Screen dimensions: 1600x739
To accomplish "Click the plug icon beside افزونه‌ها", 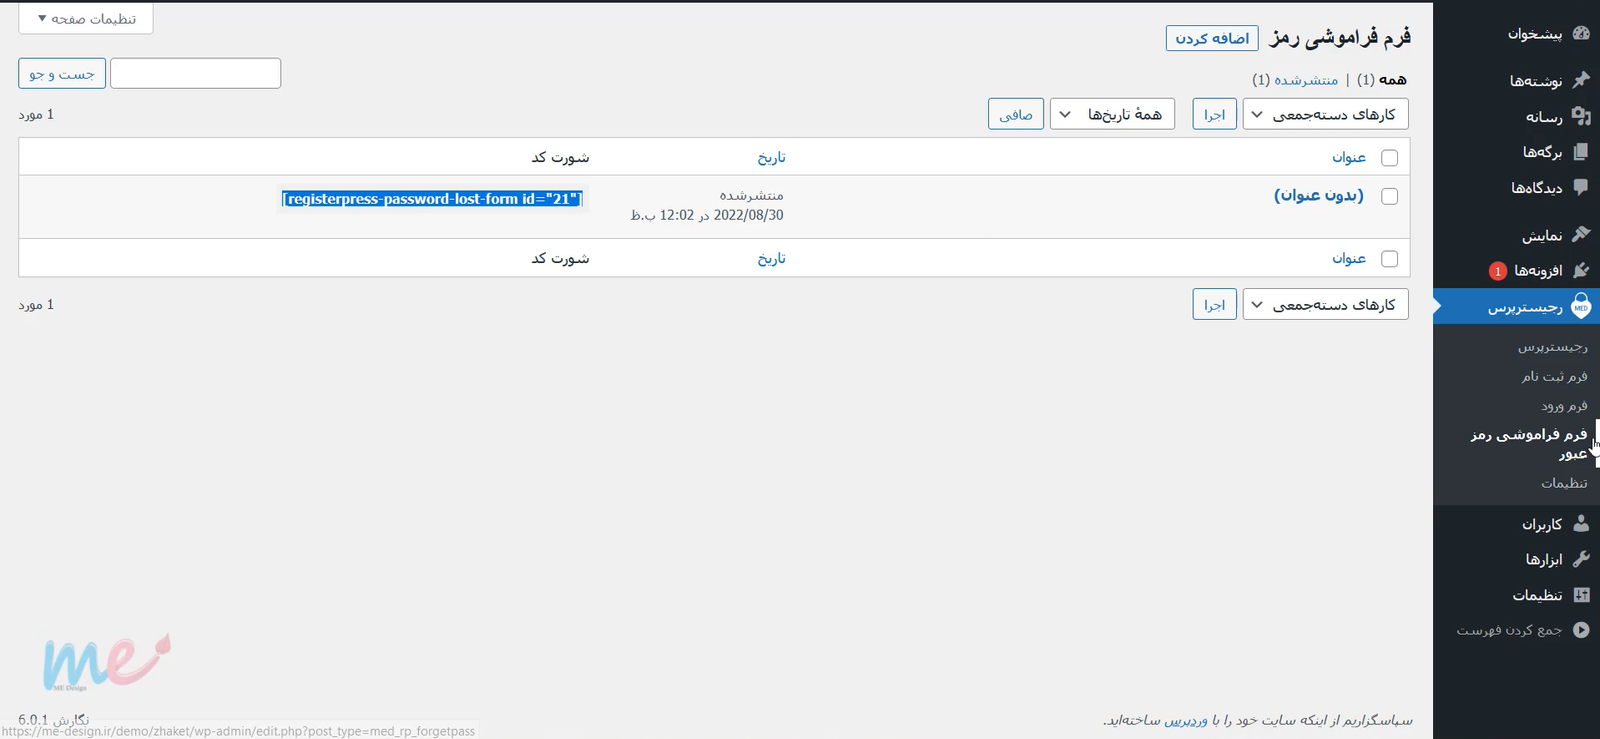I will pyautogui.click(x=1581, y=270).
